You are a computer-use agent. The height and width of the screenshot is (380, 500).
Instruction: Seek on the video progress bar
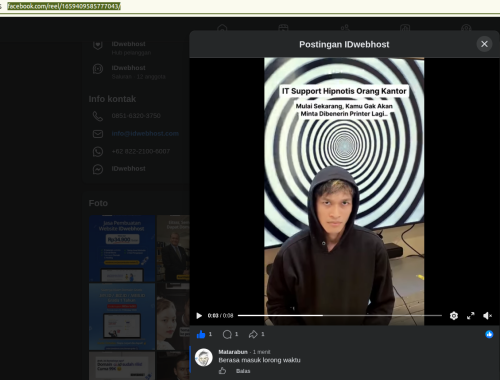click(340, 315)
